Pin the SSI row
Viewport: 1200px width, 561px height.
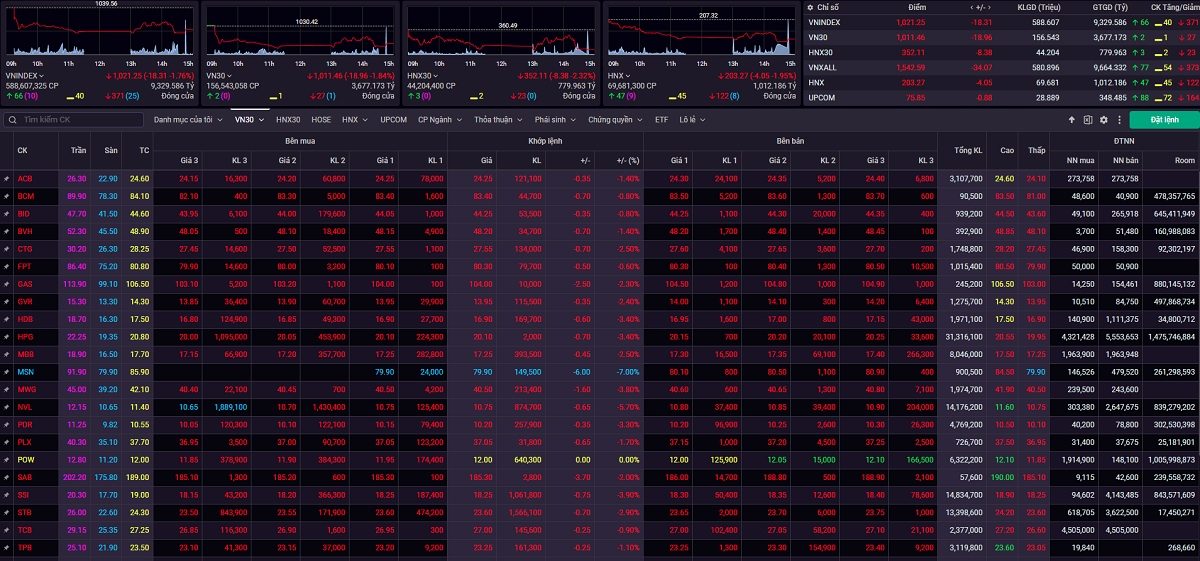[6, 495]
